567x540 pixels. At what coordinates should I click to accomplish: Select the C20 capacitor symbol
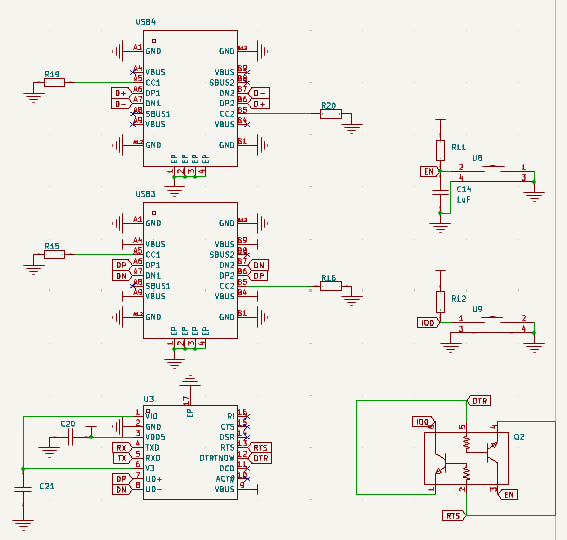pyautogui.click(x=71, y=437)
